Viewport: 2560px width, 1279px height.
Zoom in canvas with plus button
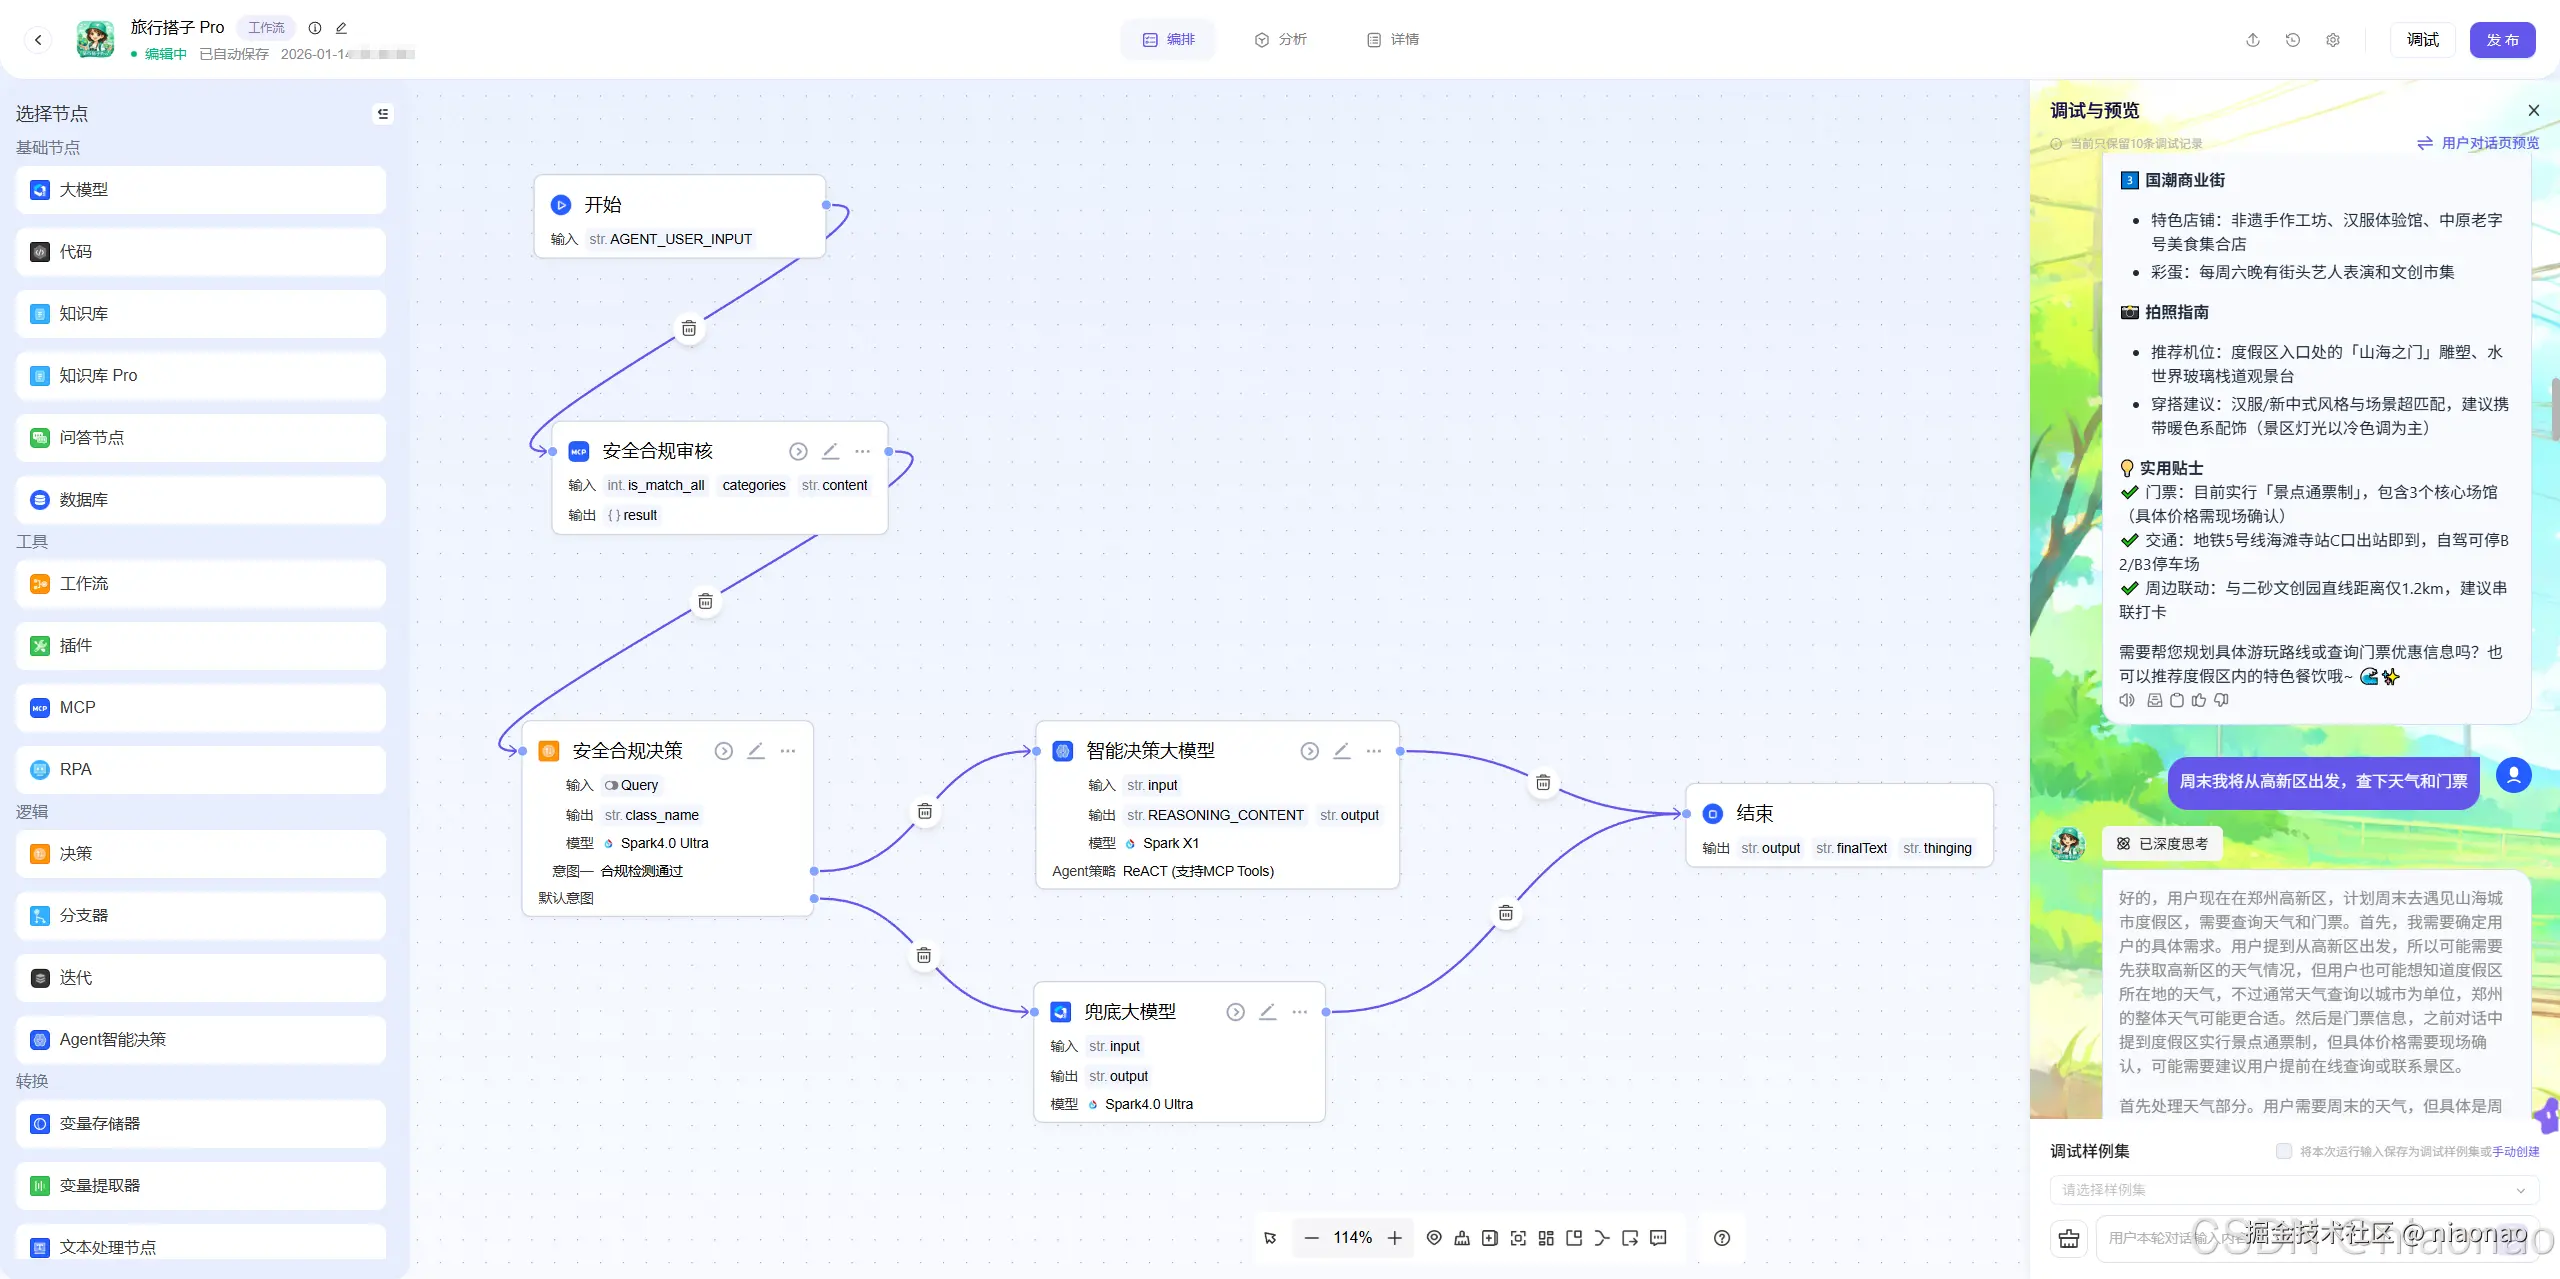1395,1238
